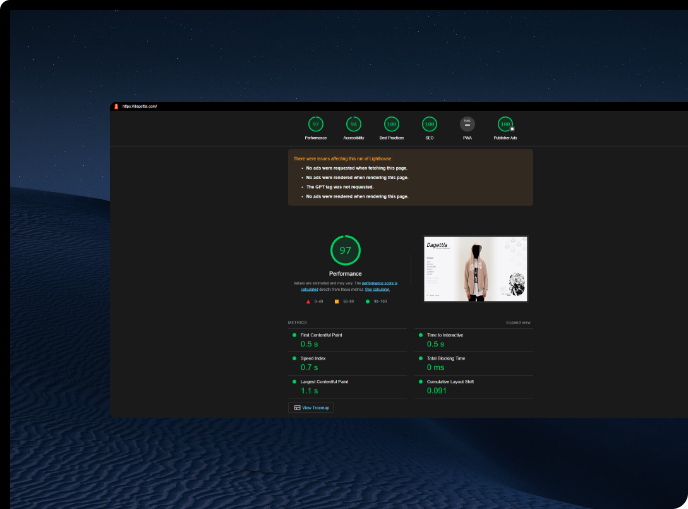Screen dimensions: 688x509
Task: Click the "No ads were requested" warning line
Action: click(357, 168)
